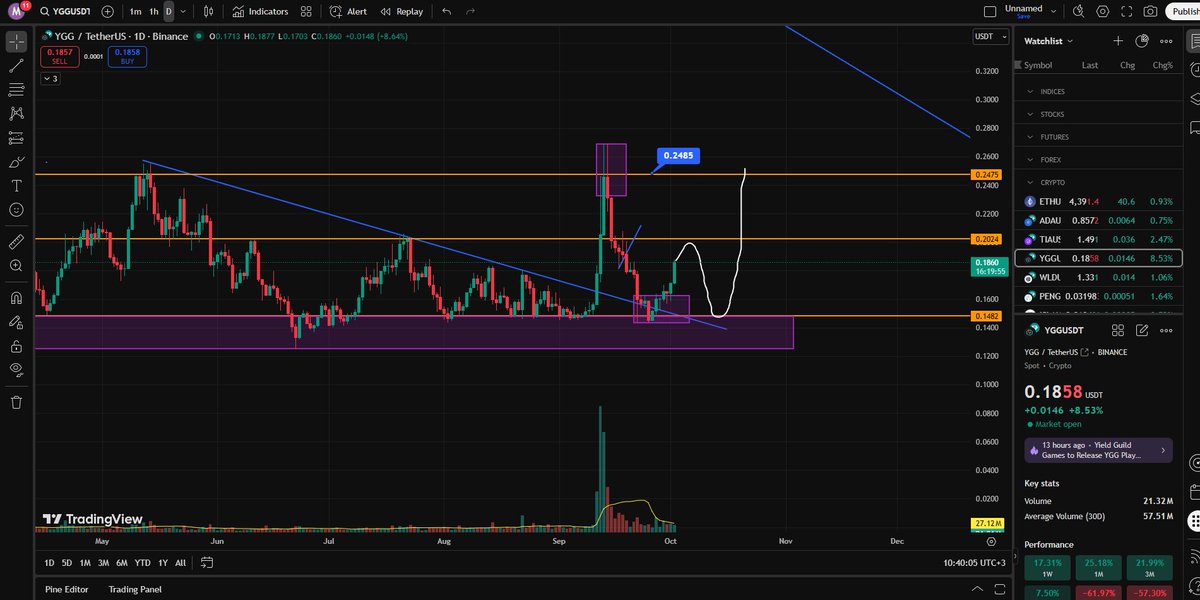The height and width of the screenshot is (600, 1200).
Task: Select the ETHU row in the watchlist
Action: 1098,201
